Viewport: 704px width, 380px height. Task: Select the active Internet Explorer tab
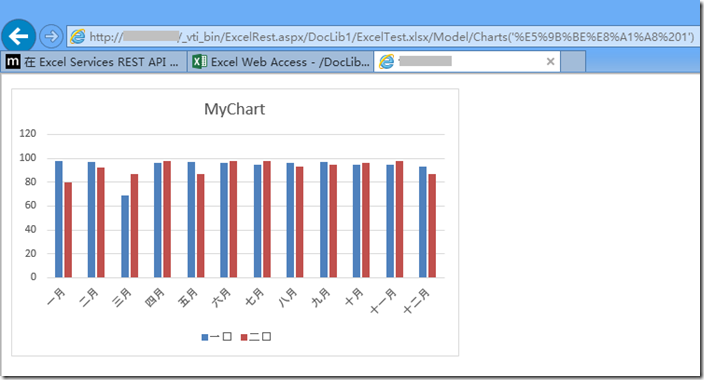(x=467, y=62)
